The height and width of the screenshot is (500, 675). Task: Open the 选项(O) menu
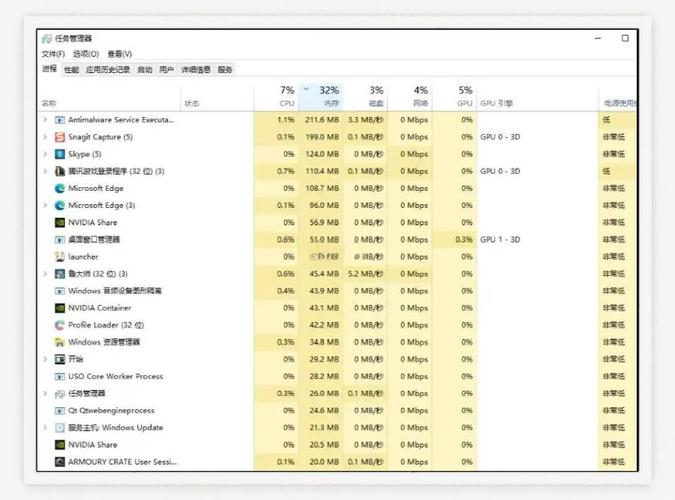click(86, 54)
